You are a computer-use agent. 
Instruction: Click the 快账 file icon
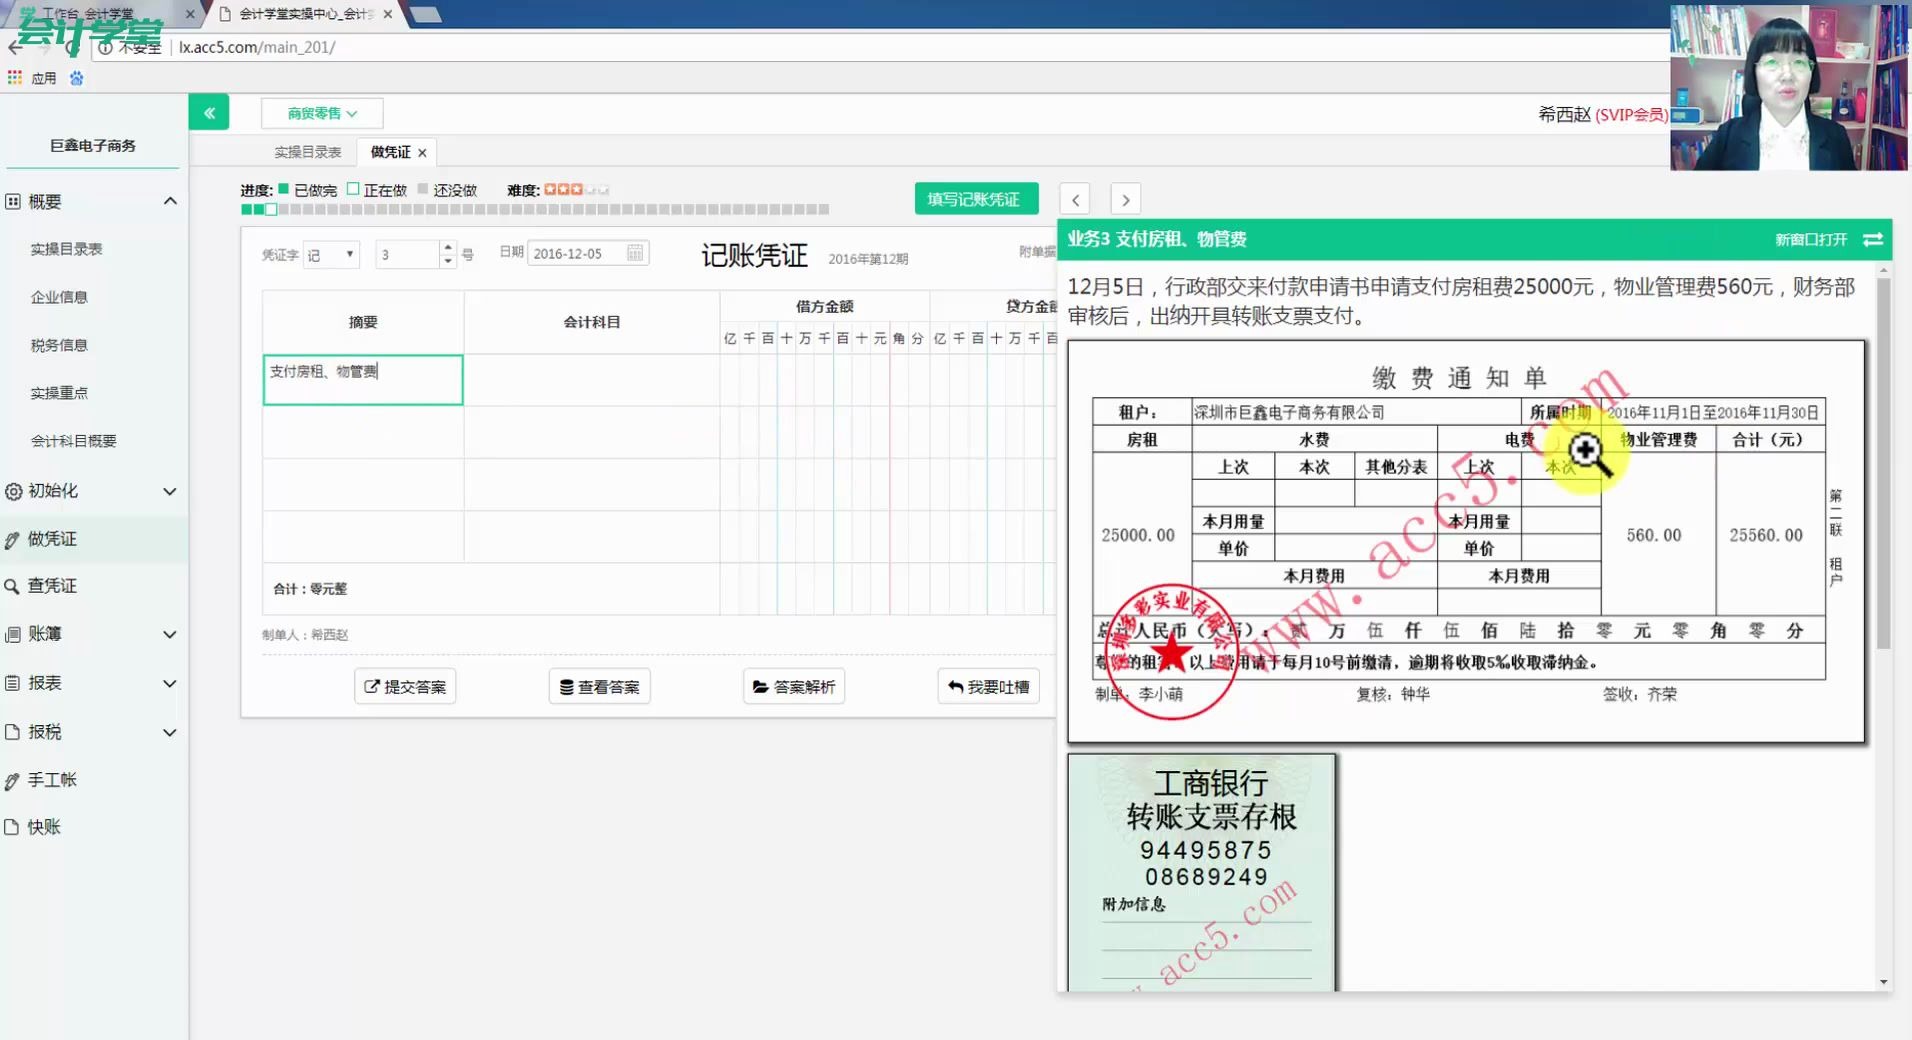[12, 827]
